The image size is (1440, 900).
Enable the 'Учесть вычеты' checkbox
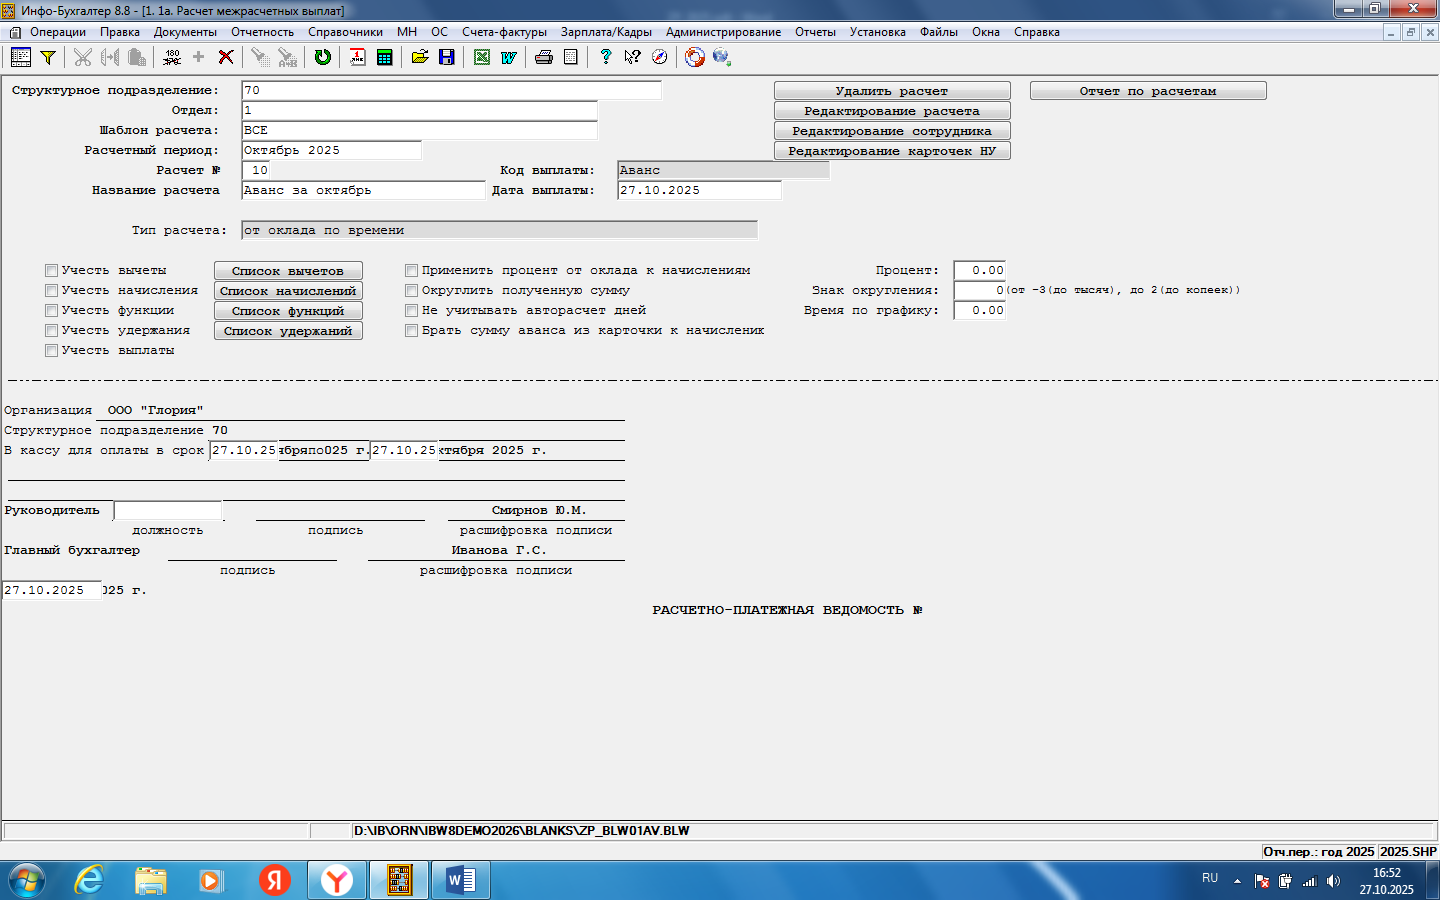point(51,270)
